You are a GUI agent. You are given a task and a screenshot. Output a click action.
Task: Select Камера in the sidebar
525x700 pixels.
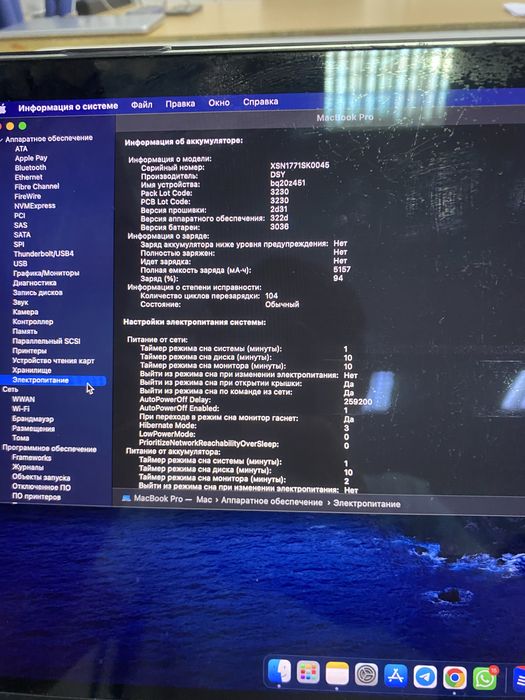pyautogui.click(x=25, y=312)
